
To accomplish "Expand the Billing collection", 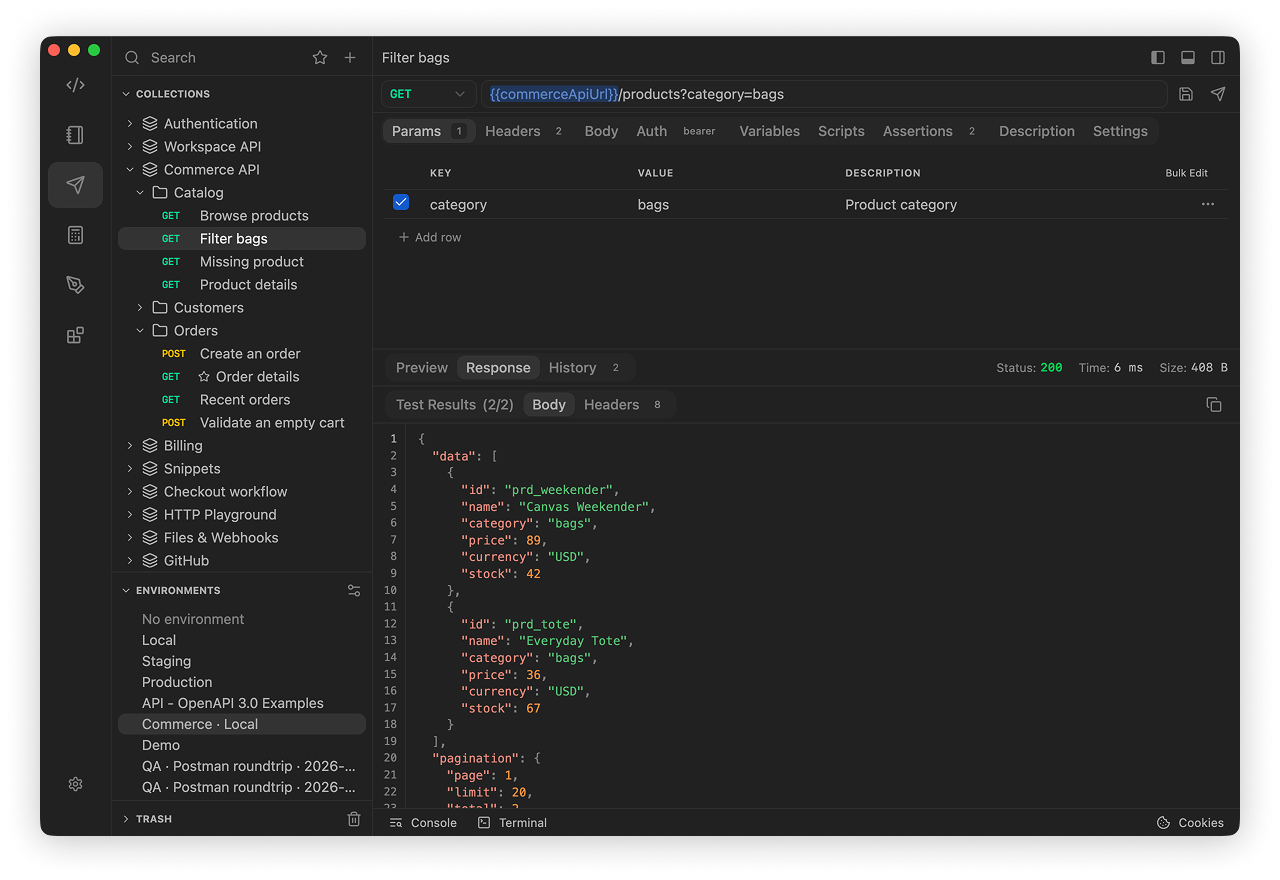I will [x=130, y=446].
